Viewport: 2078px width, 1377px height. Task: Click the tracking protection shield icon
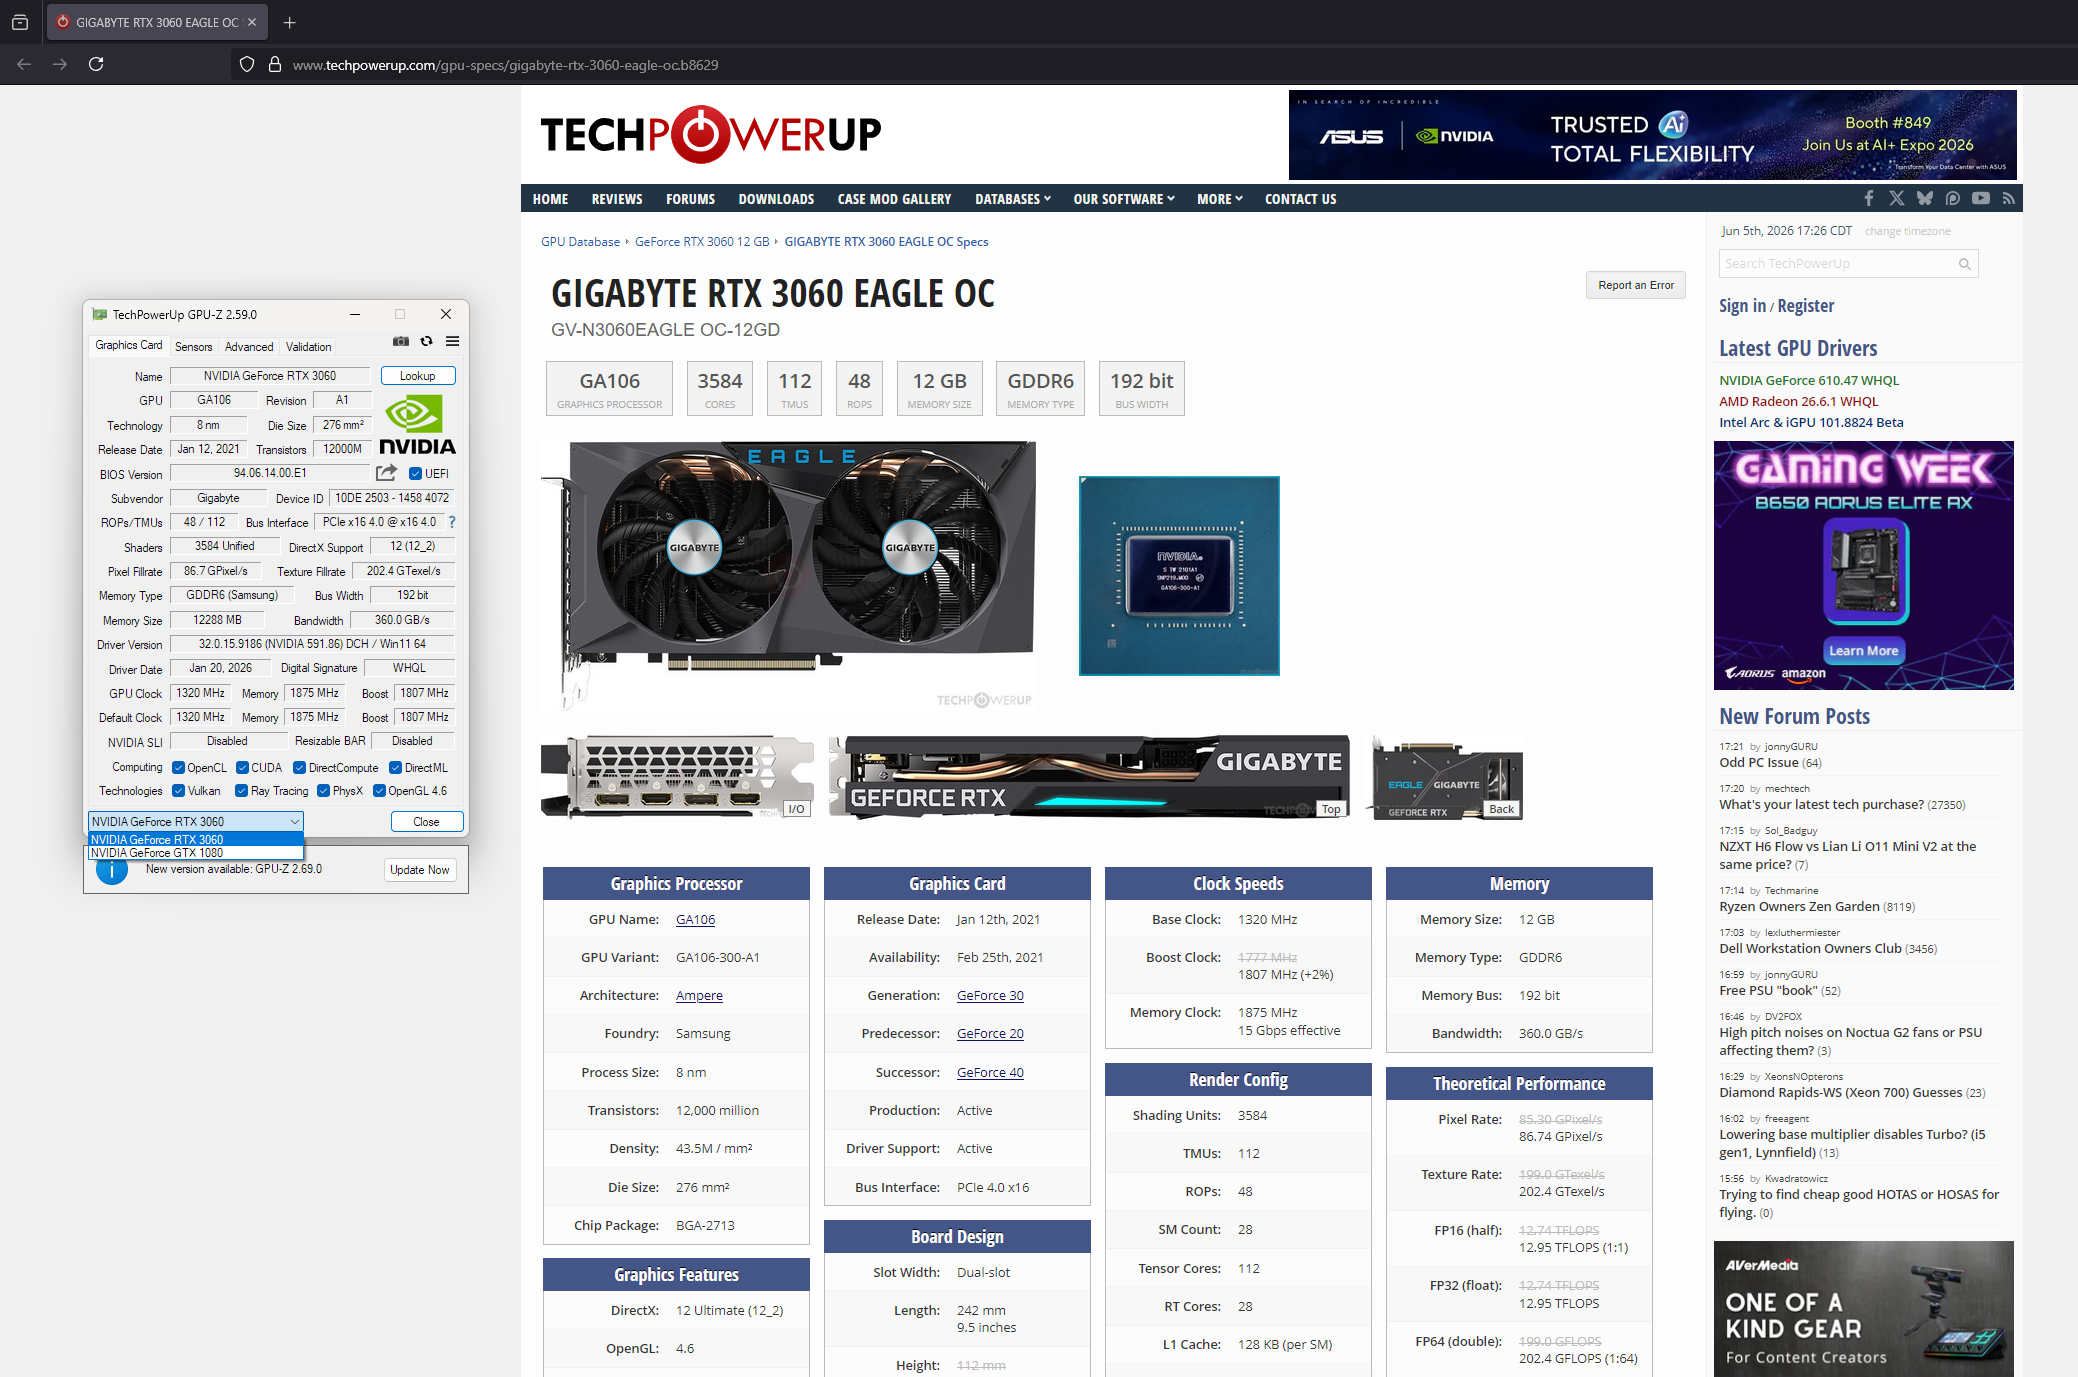tap(247, 64)
